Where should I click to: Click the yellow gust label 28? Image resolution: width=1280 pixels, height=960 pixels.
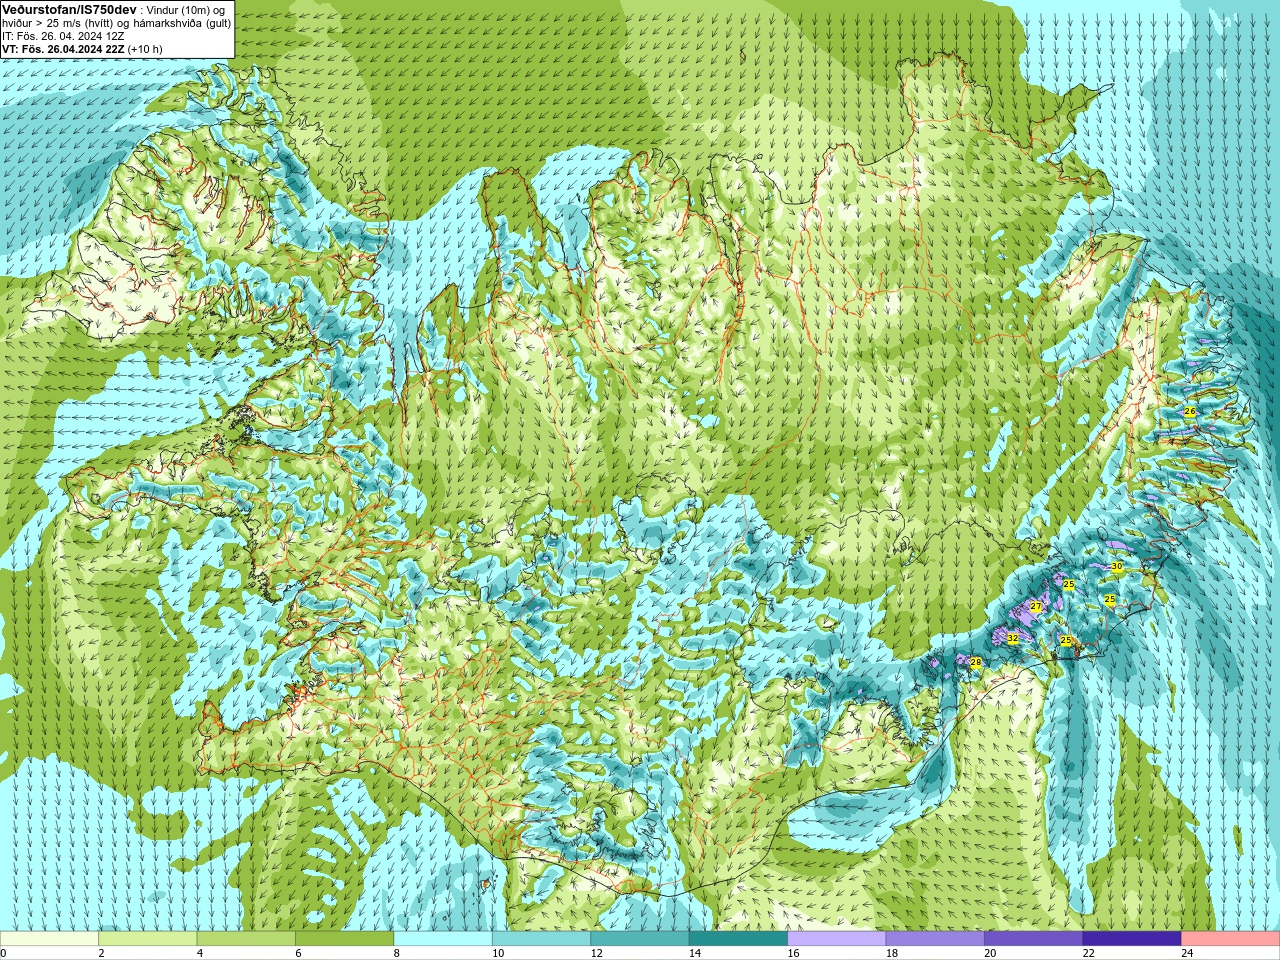coord(976,662)
